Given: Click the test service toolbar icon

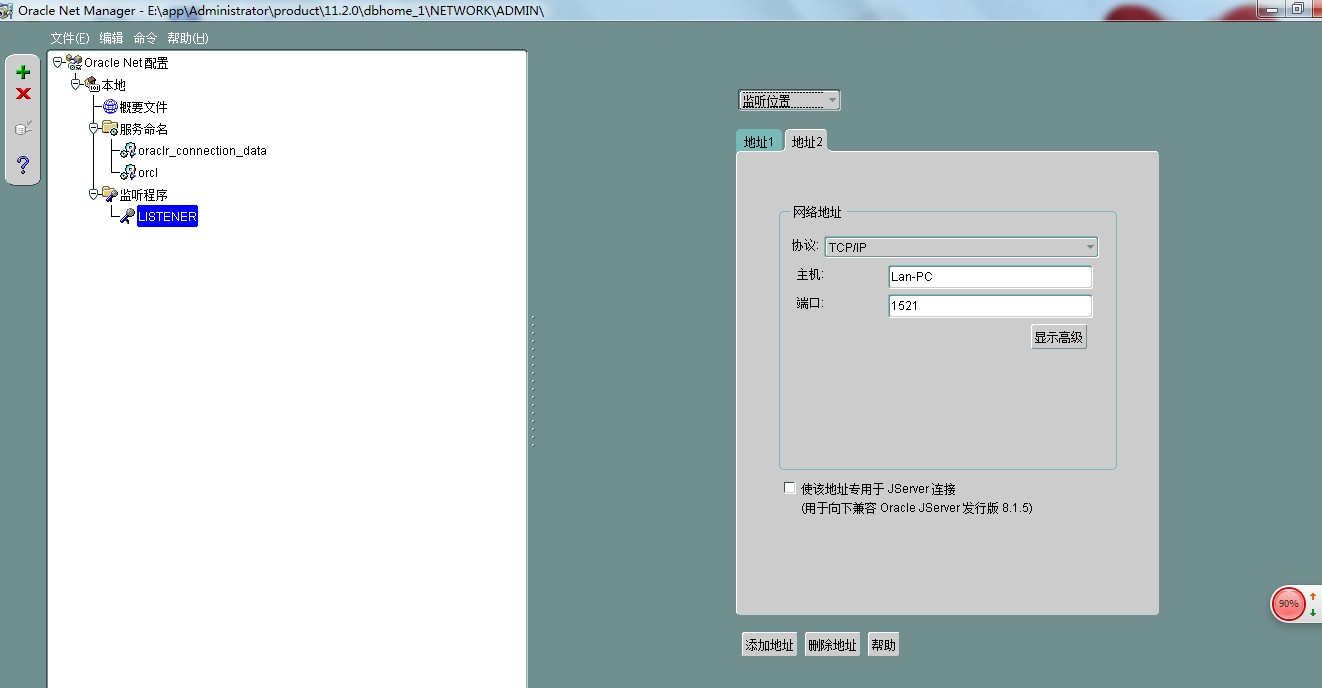Looking at the screenshot, I should click(x=23, y=128).
